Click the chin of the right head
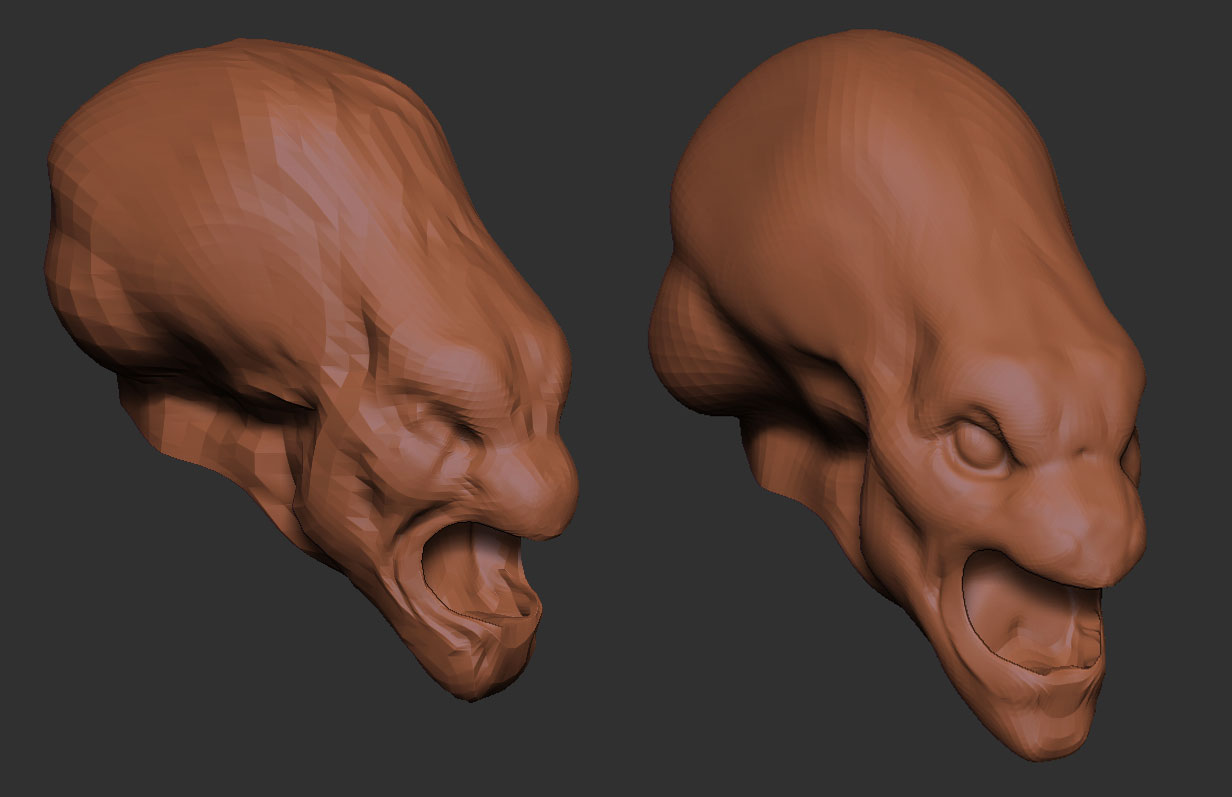 point(1040,735)
